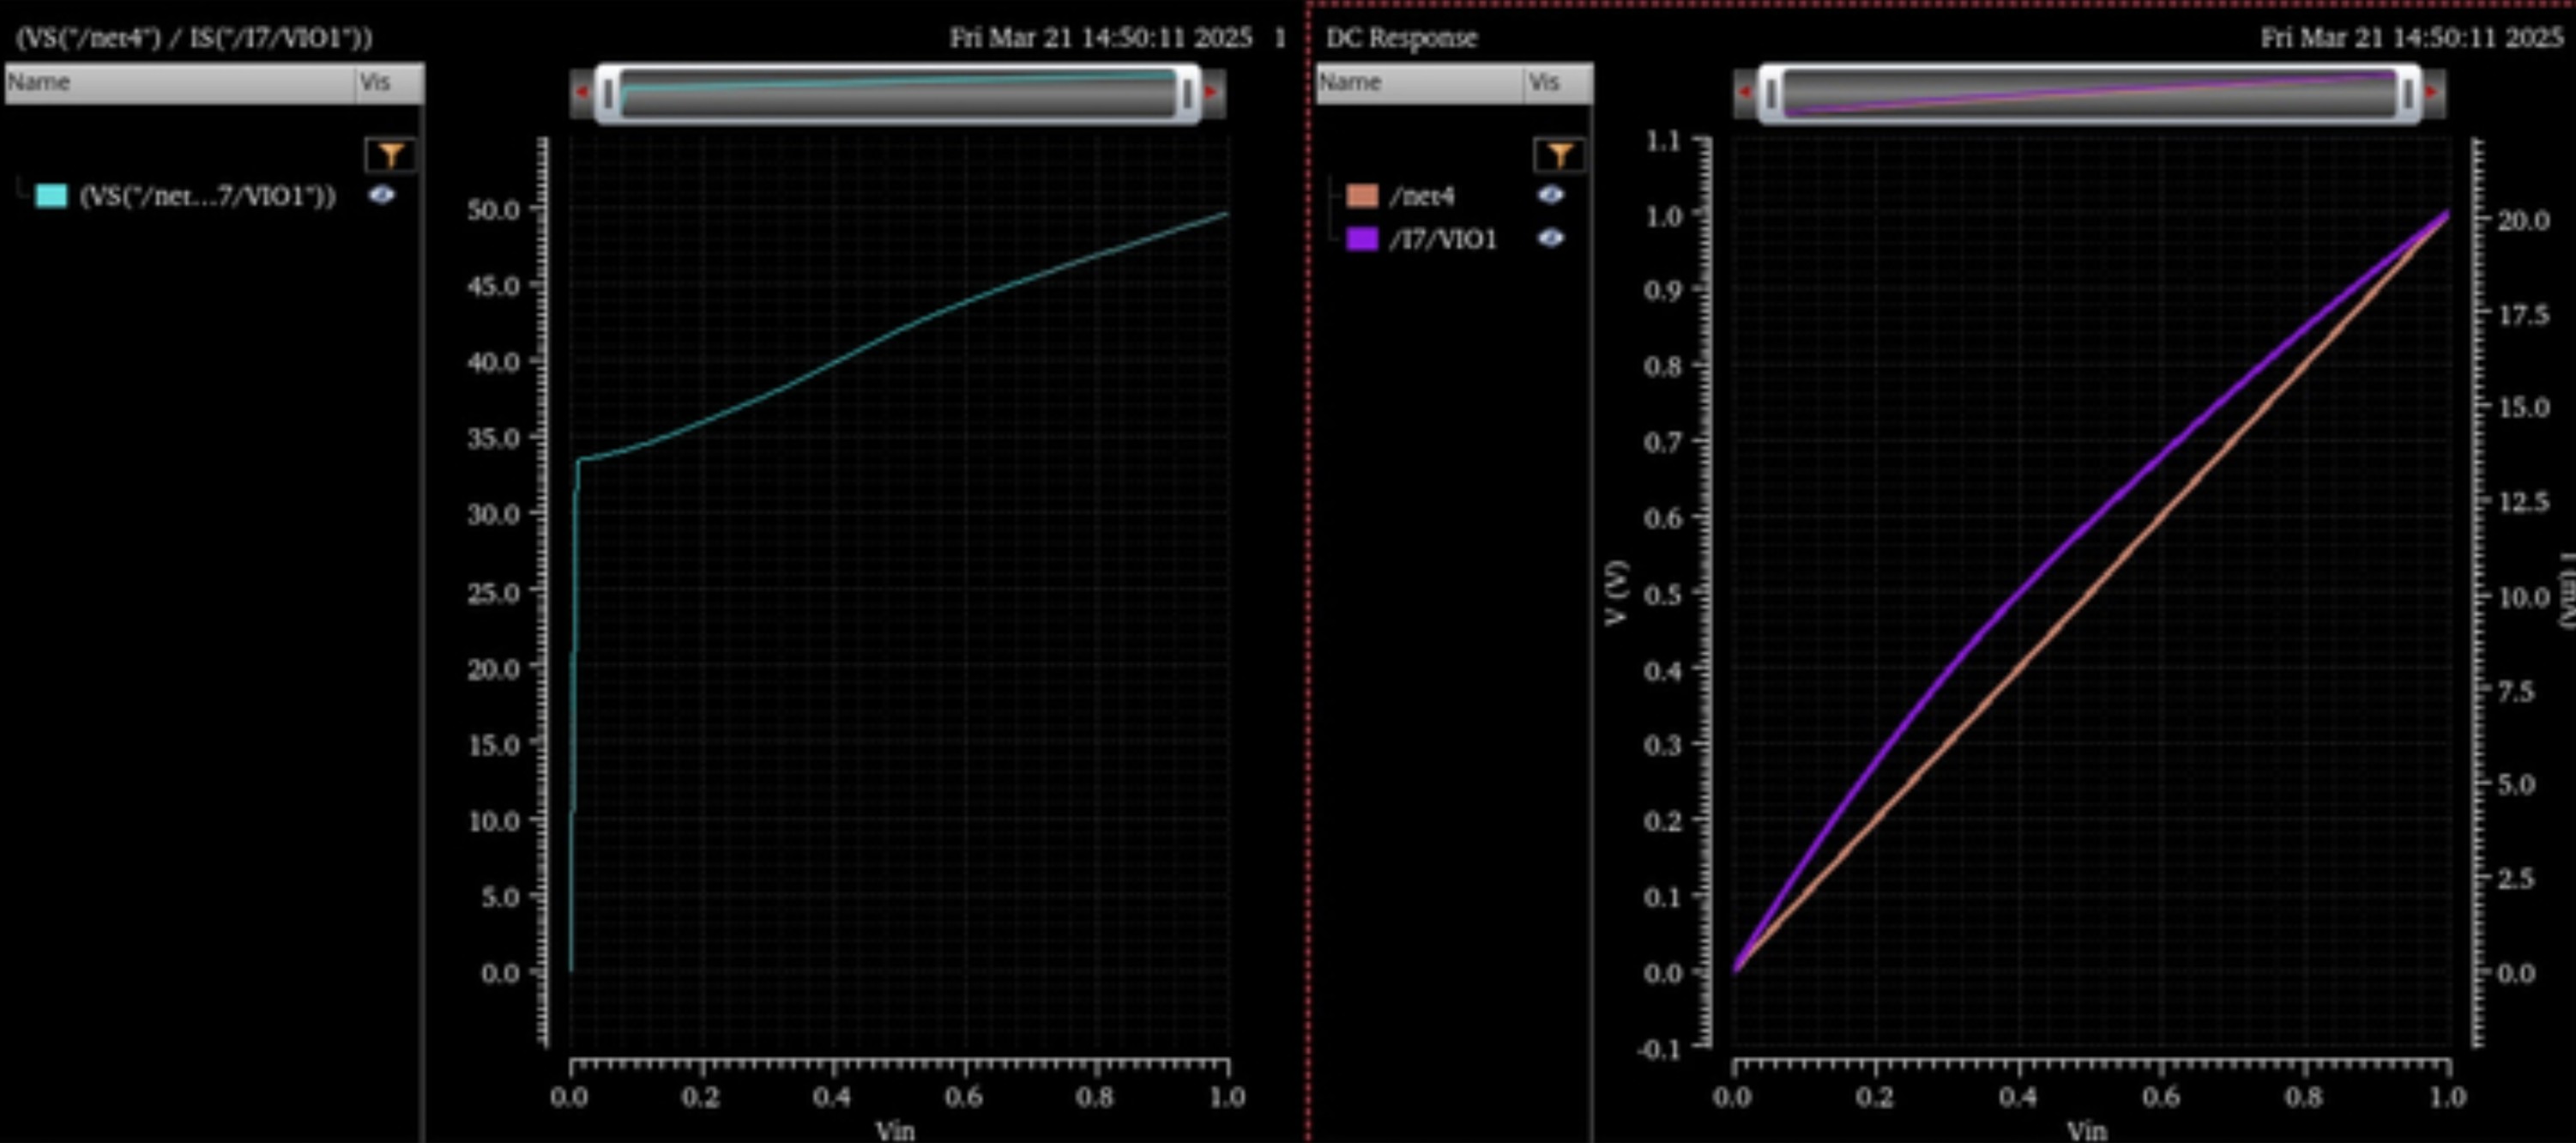Image resolution: width=2576 pixels, height=1143 pixels.
Task: Click left red arrow of DC Response zoom bar
Action: [x=1745, y=92]
